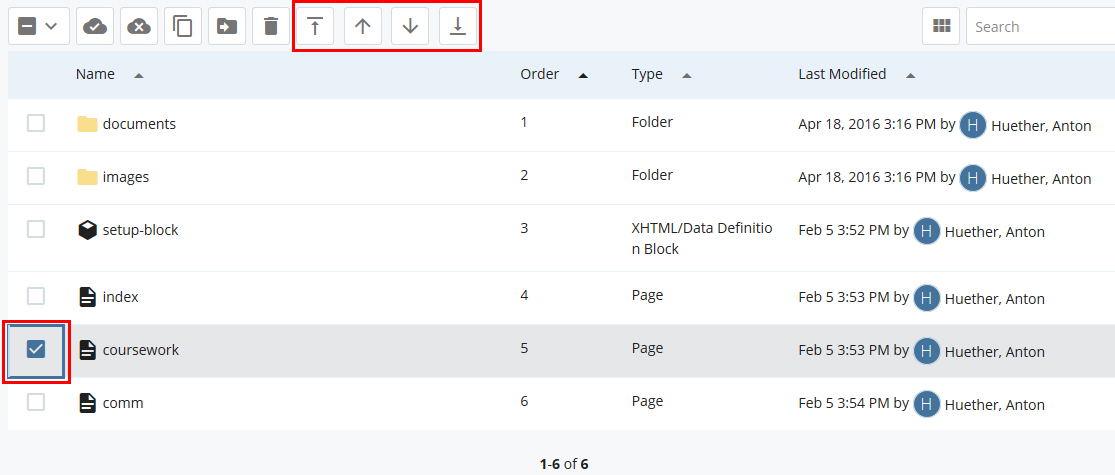This screenshot has height=475, width=1115.
Task: Click into the Search field
Action: tap(1040, 27)
